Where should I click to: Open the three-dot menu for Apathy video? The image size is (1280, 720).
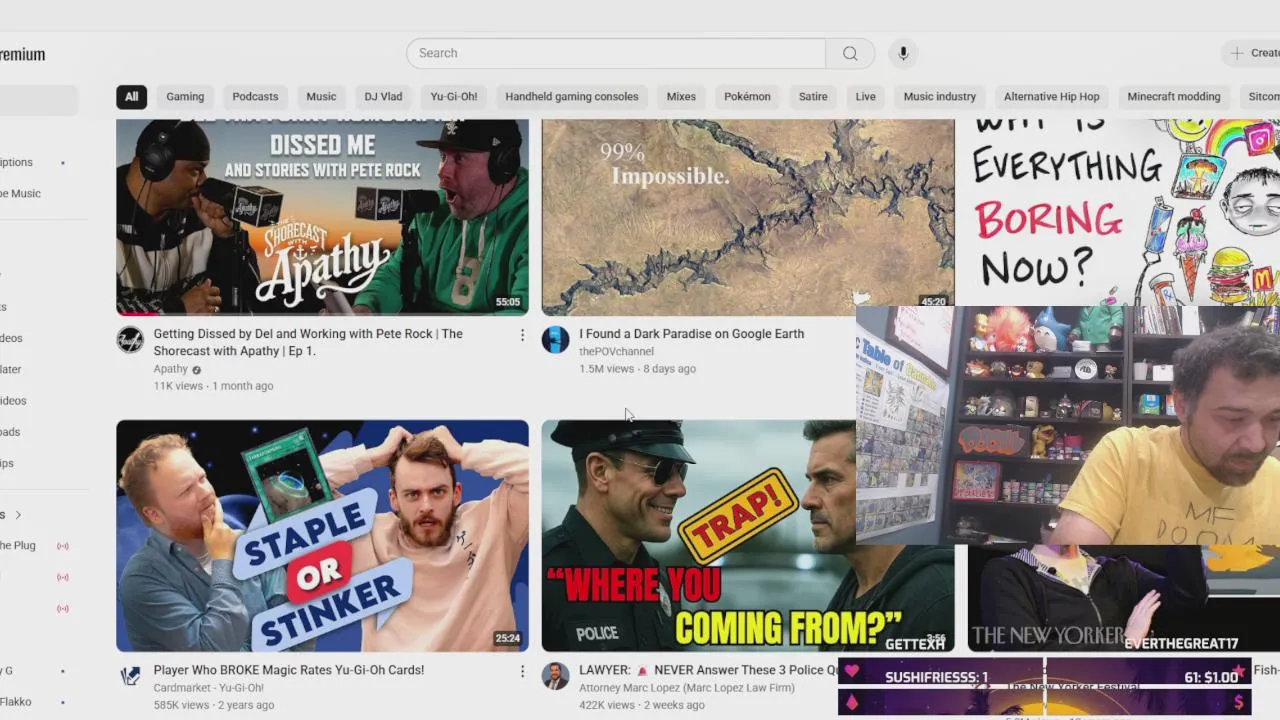pos(522,335)
